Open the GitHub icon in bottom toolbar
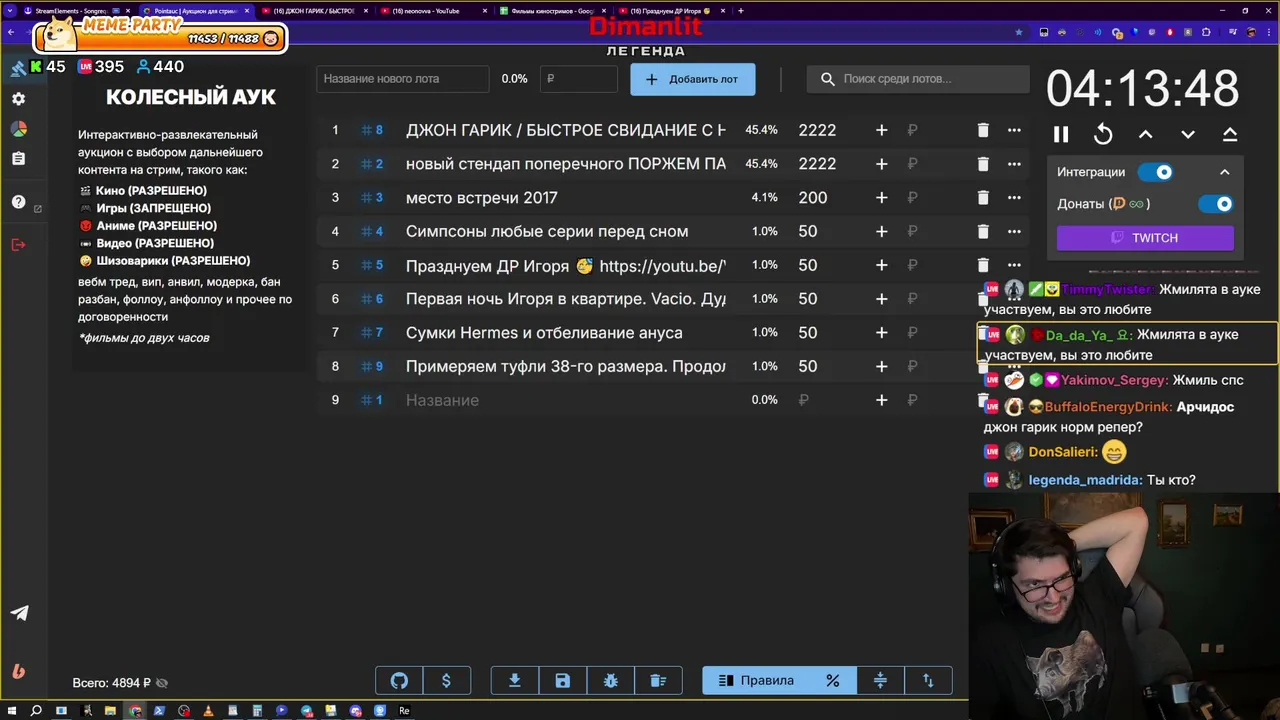 pos(399,681)
